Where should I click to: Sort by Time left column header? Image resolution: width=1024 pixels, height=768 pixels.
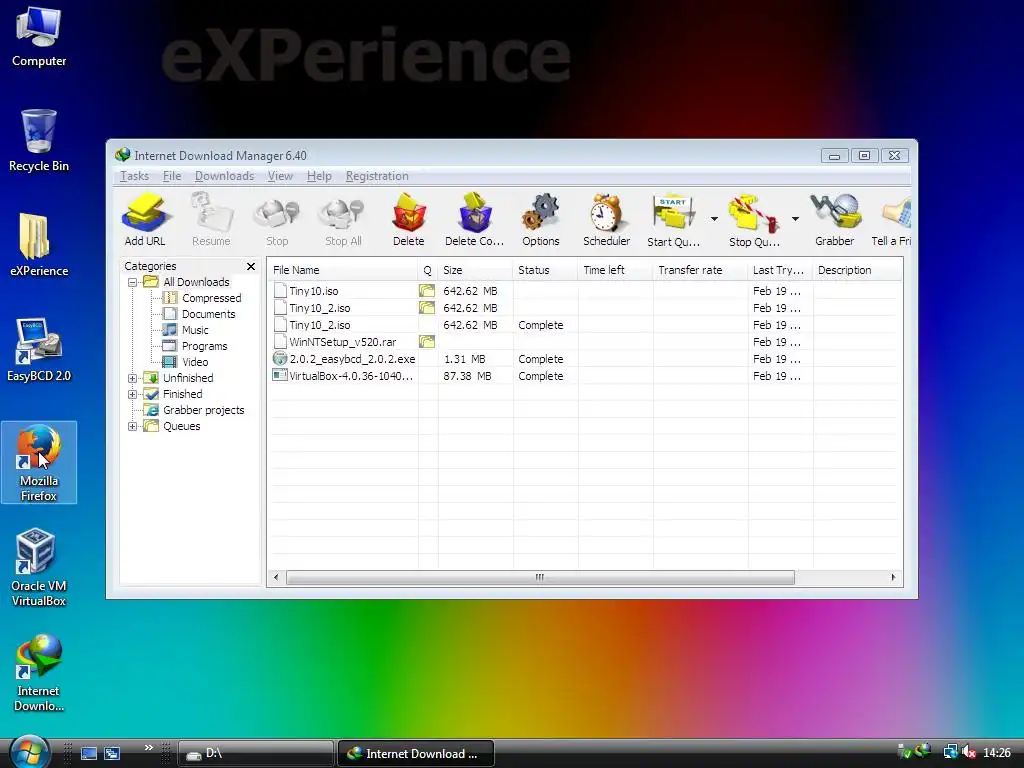coord(615,270)
